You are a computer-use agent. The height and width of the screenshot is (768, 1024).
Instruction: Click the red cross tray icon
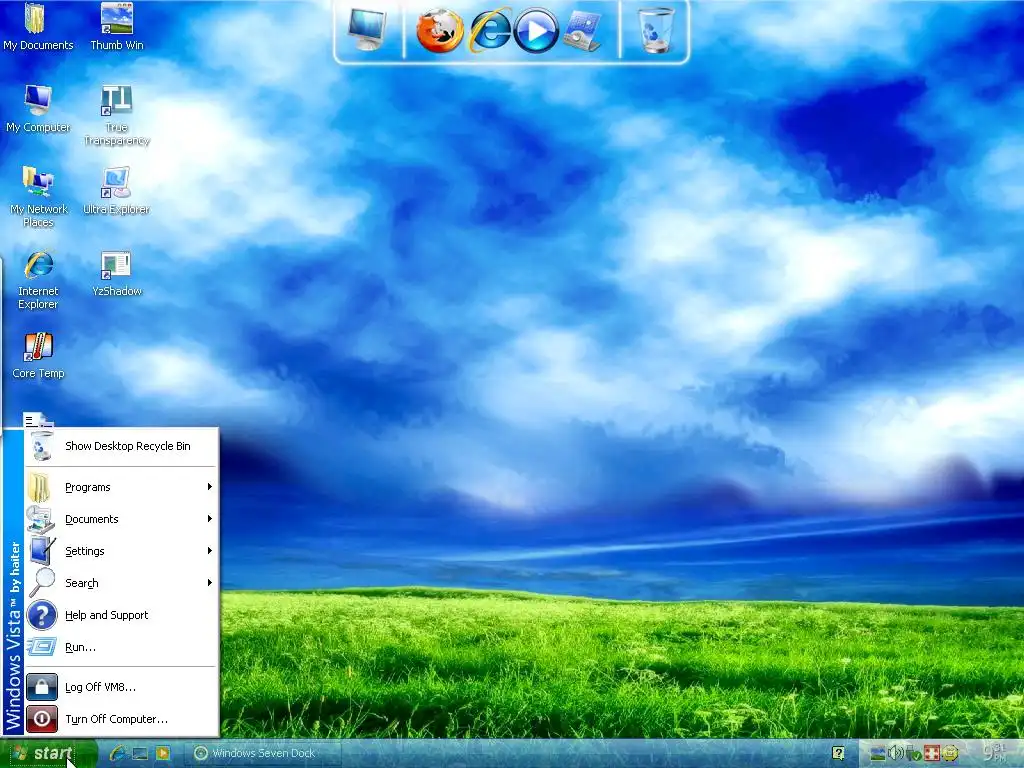[x=932, y=754]
